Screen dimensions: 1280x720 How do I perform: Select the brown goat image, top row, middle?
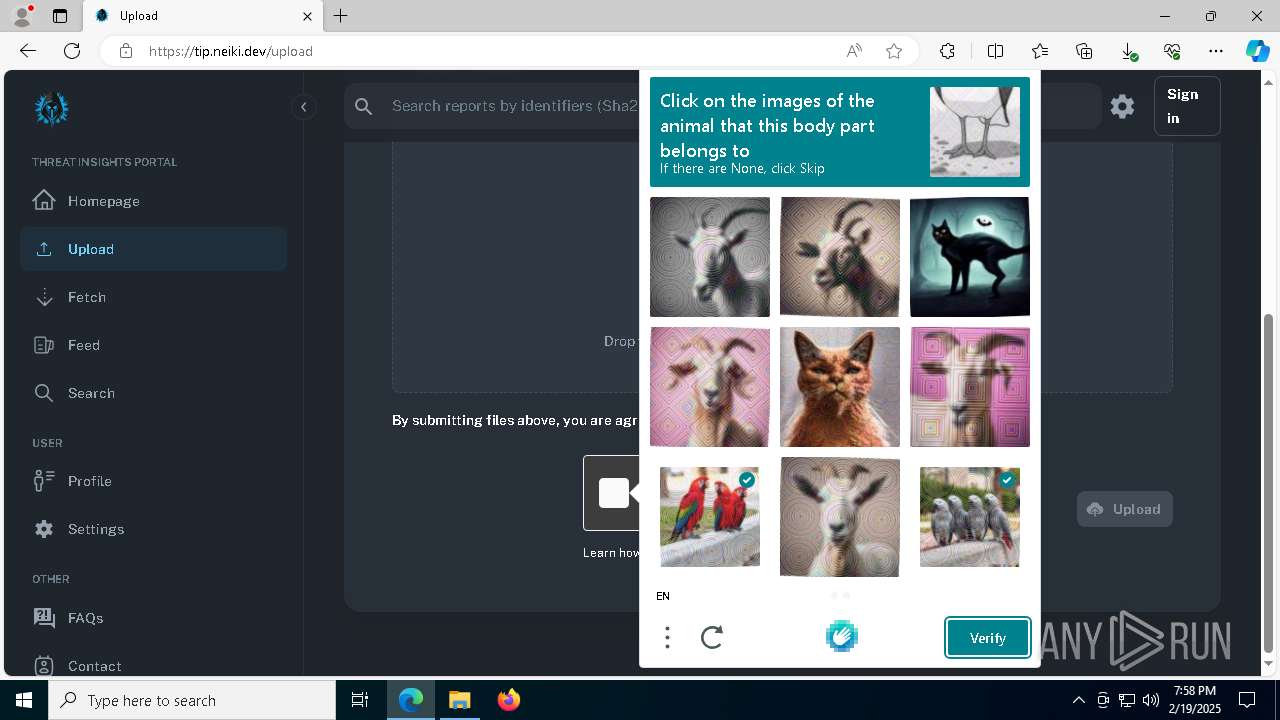[x=840, y=257]
